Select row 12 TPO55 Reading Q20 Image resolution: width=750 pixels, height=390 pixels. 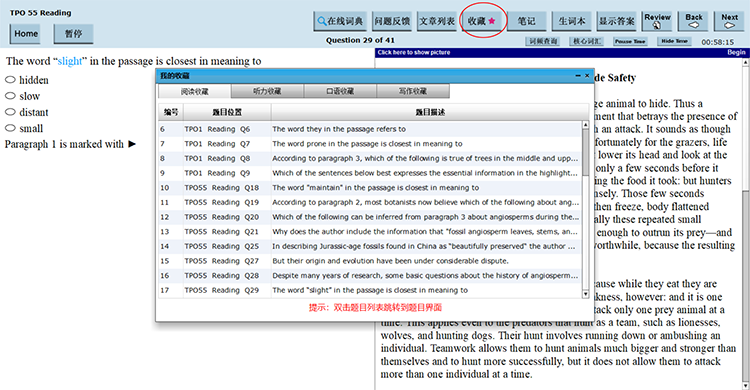[x=370, y=217]
